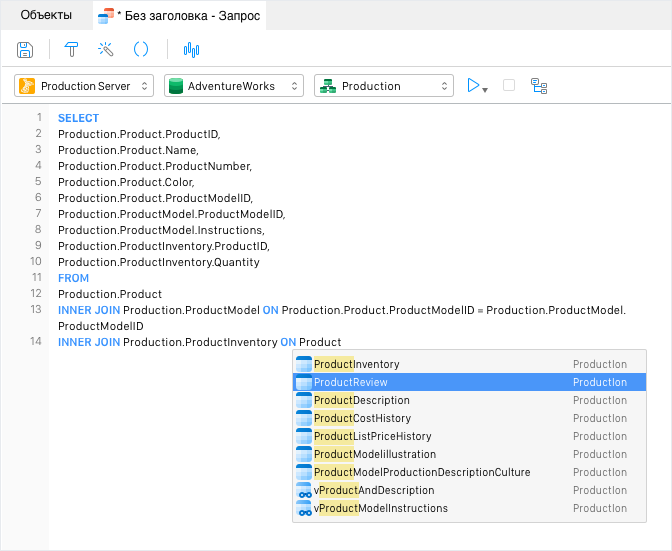Open the Query Builder hammer tool
672x551 pixels.
[x=72, y=50]
